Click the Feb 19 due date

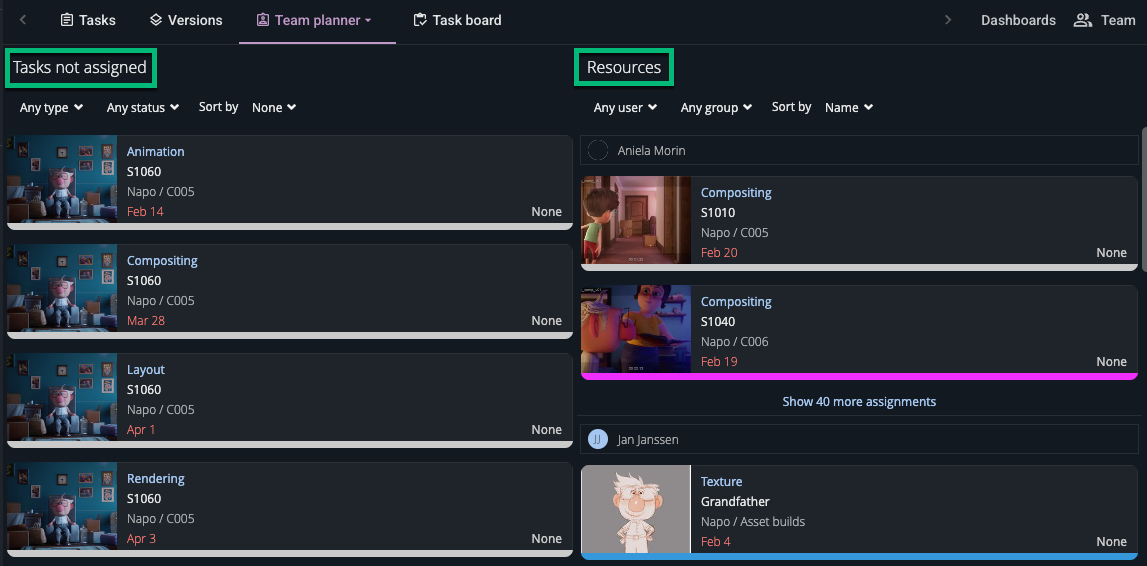[x=719, y=361]
